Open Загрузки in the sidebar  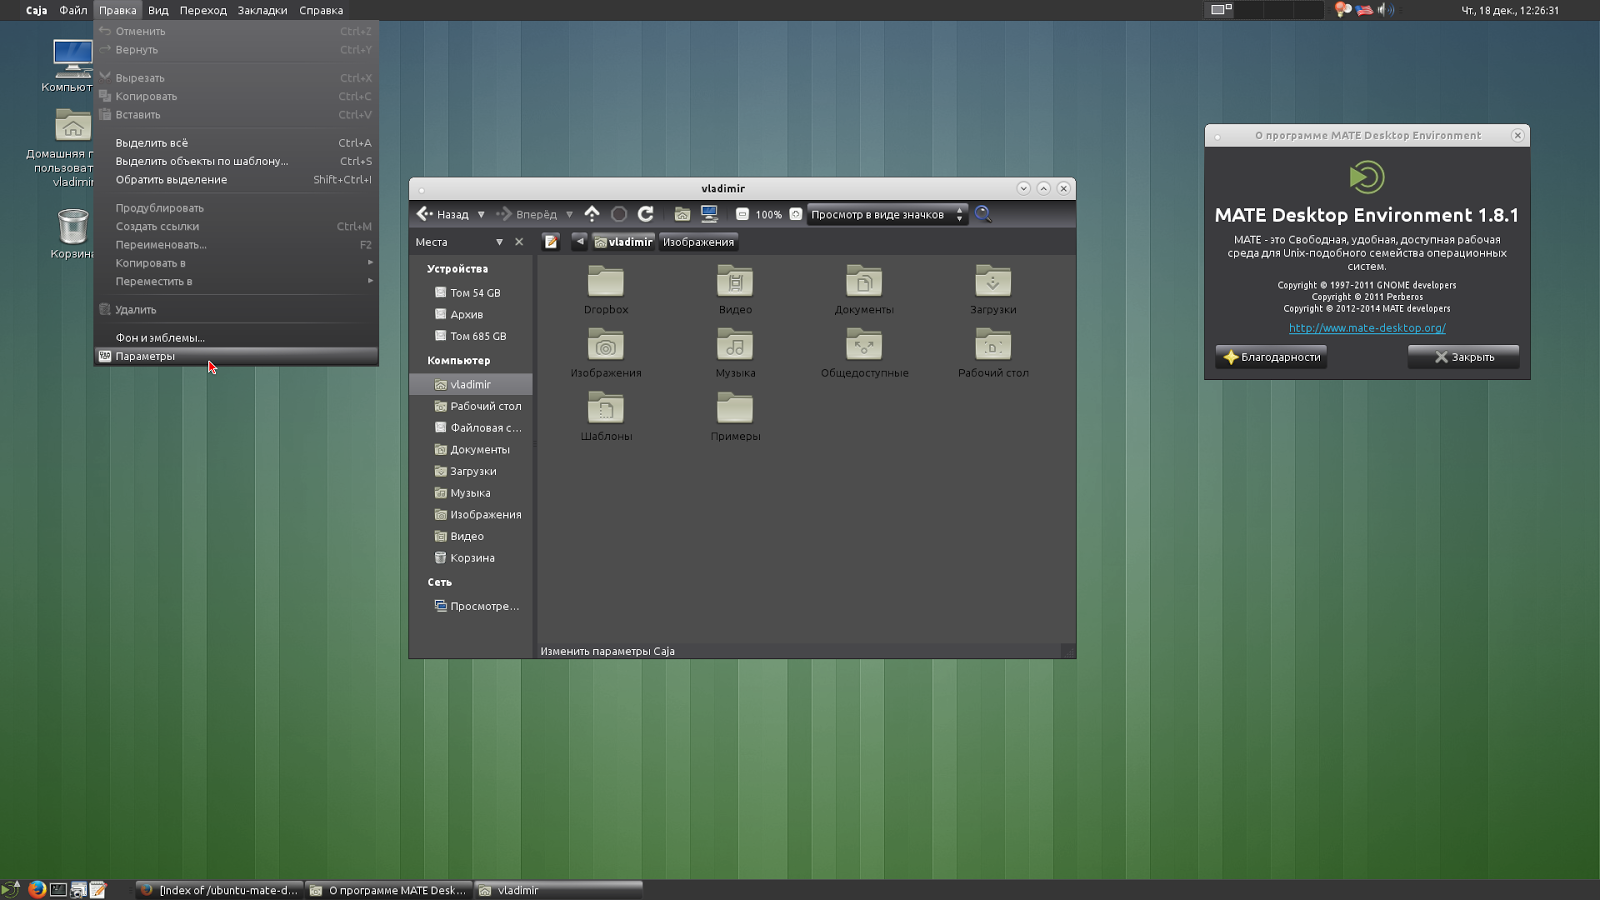470,471
